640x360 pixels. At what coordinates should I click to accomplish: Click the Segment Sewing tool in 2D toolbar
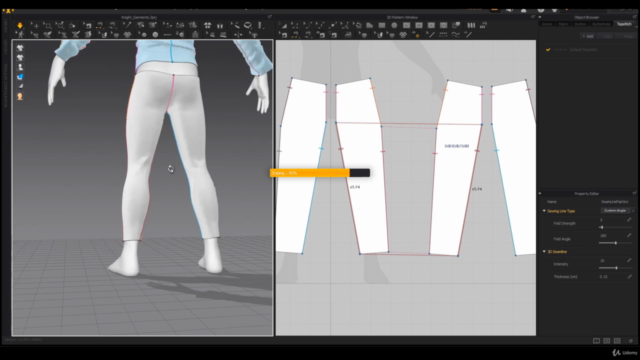coord(295,35)
